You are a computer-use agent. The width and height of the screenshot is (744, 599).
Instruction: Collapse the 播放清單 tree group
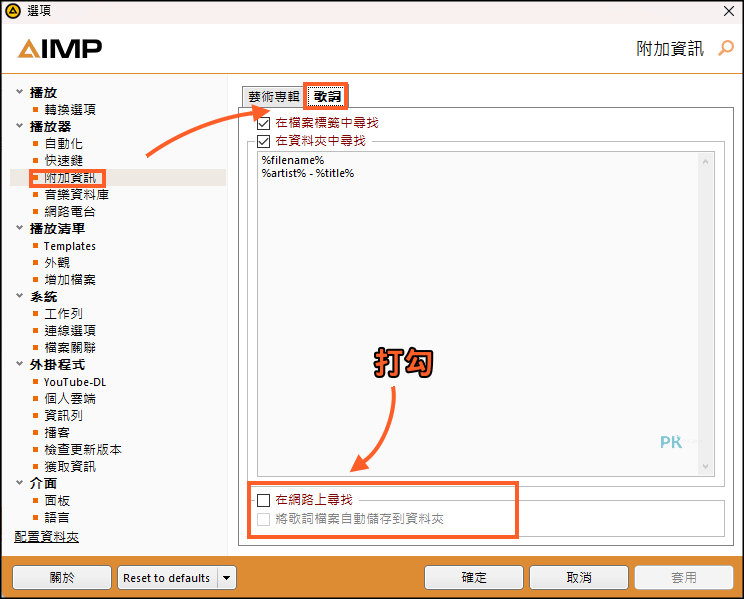[19, 228]
